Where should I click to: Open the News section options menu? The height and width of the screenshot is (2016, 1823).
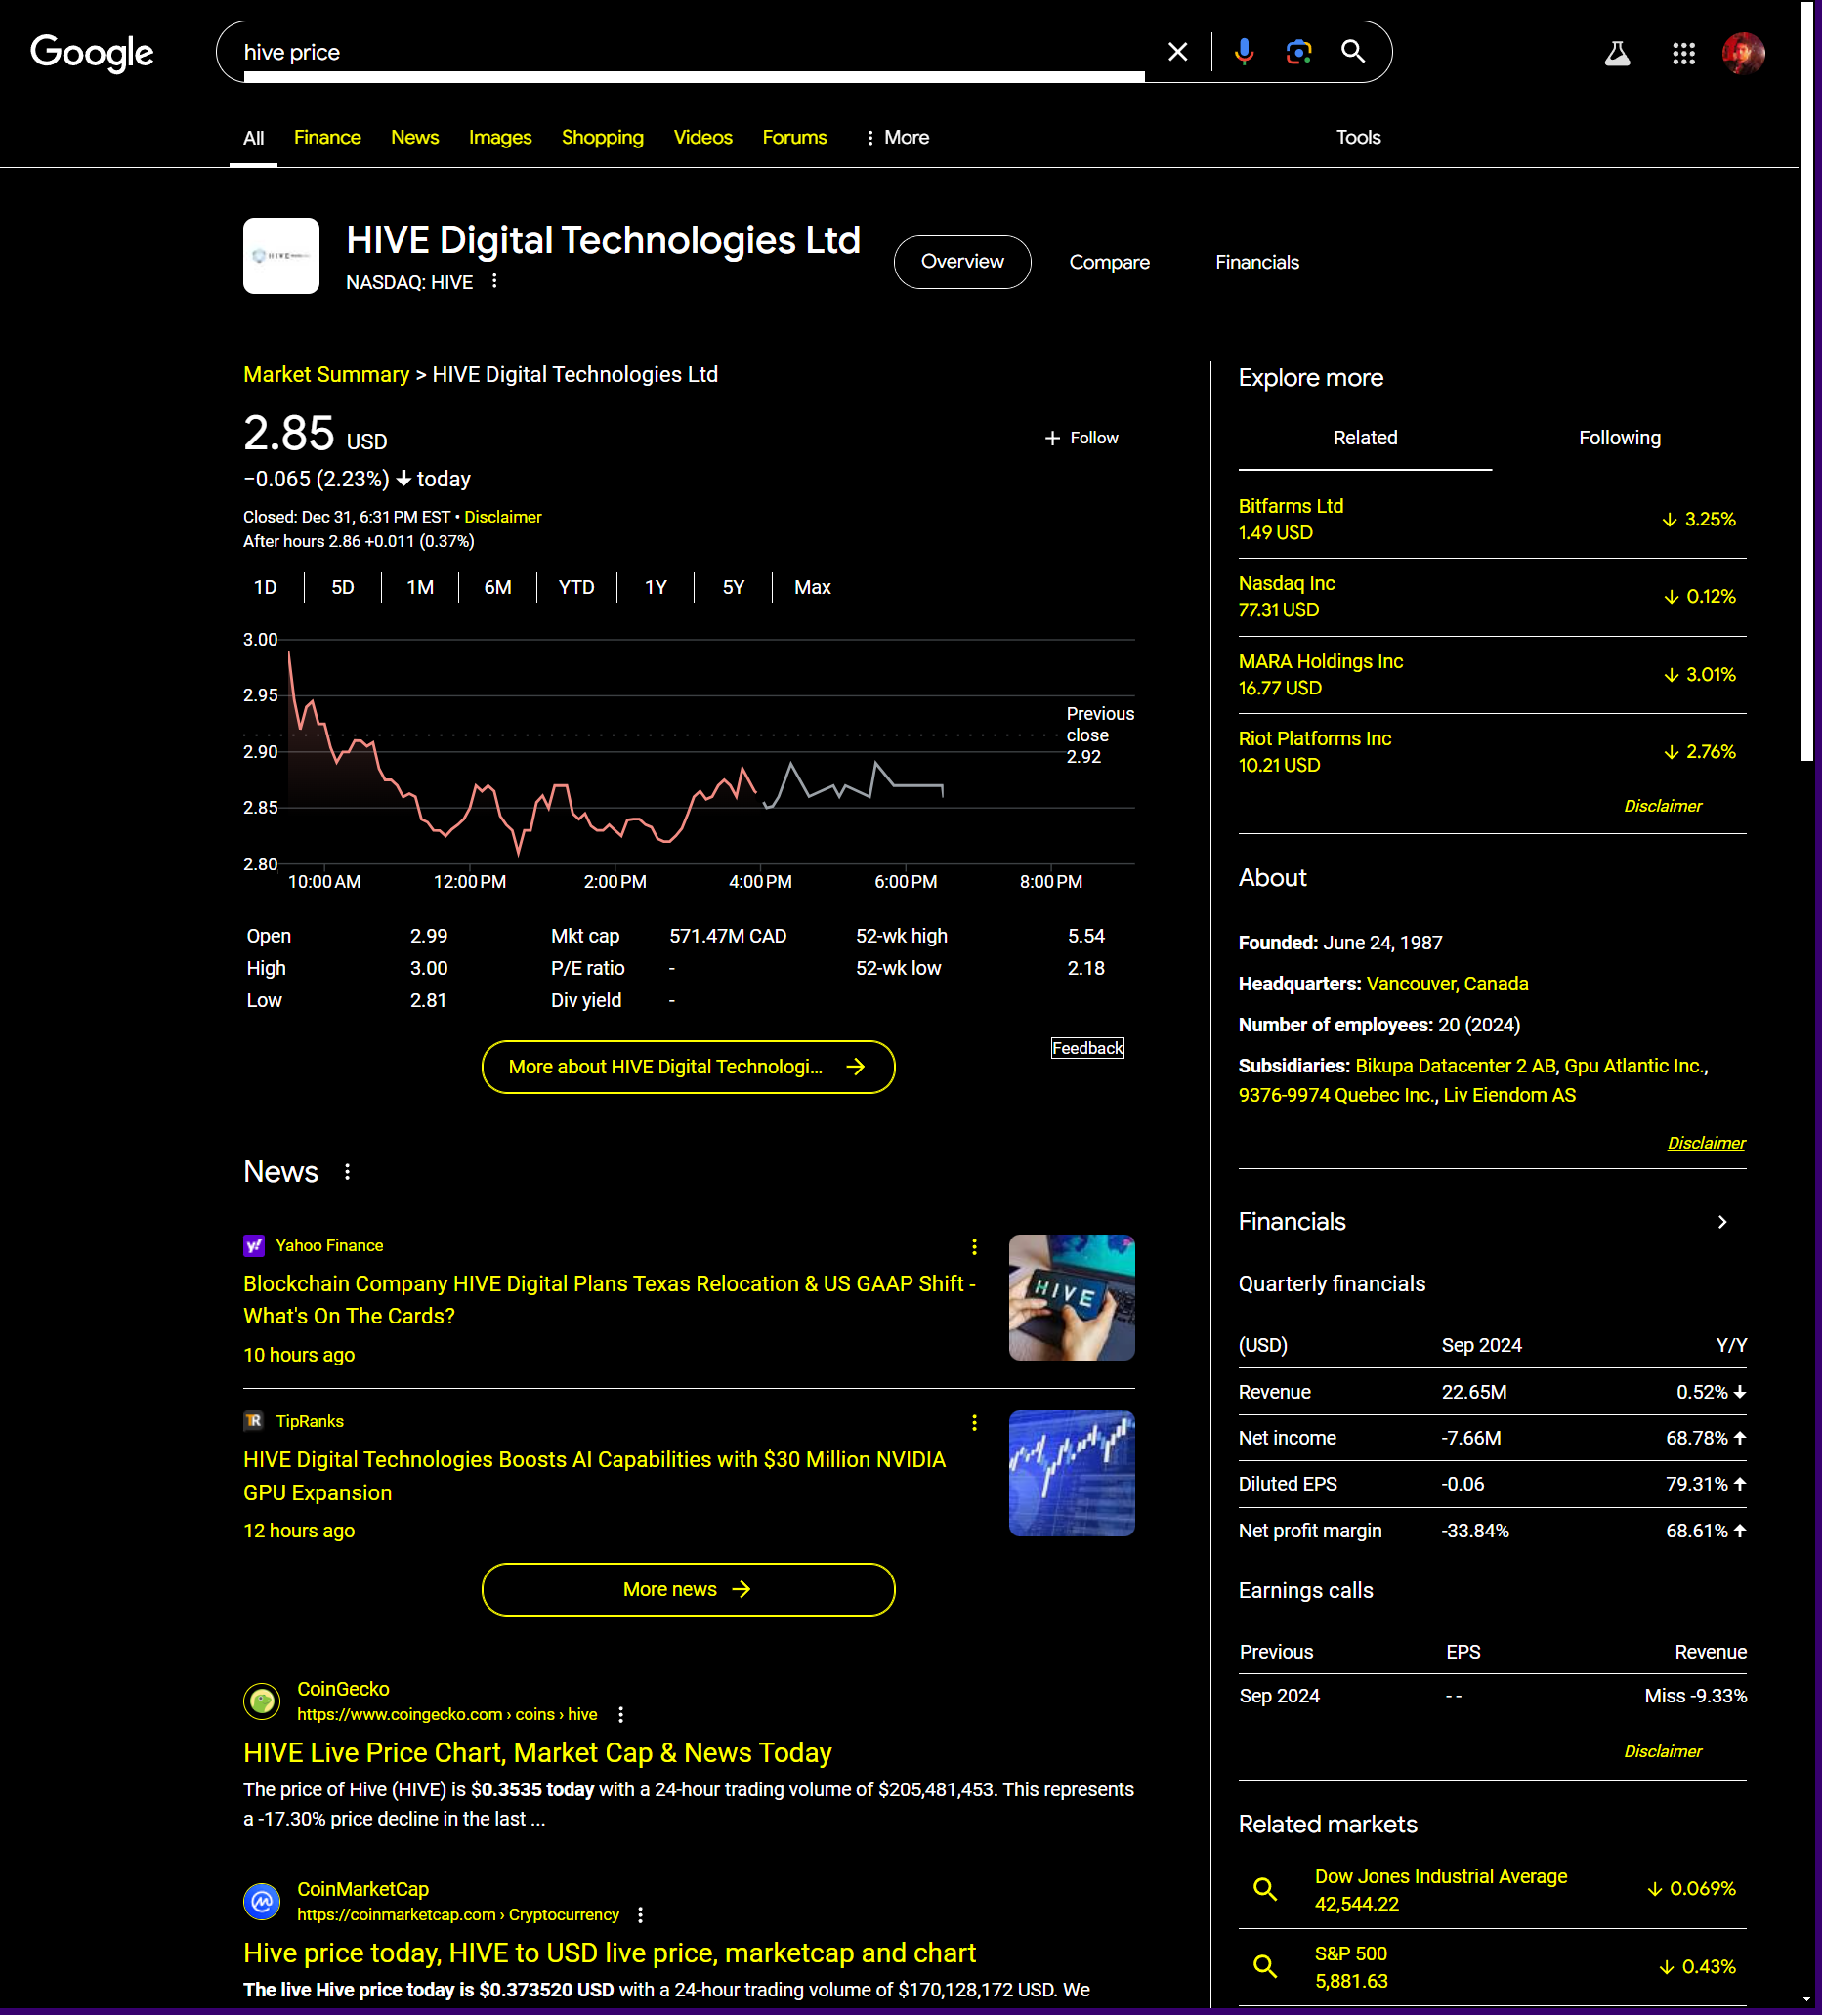[347, 1172]
